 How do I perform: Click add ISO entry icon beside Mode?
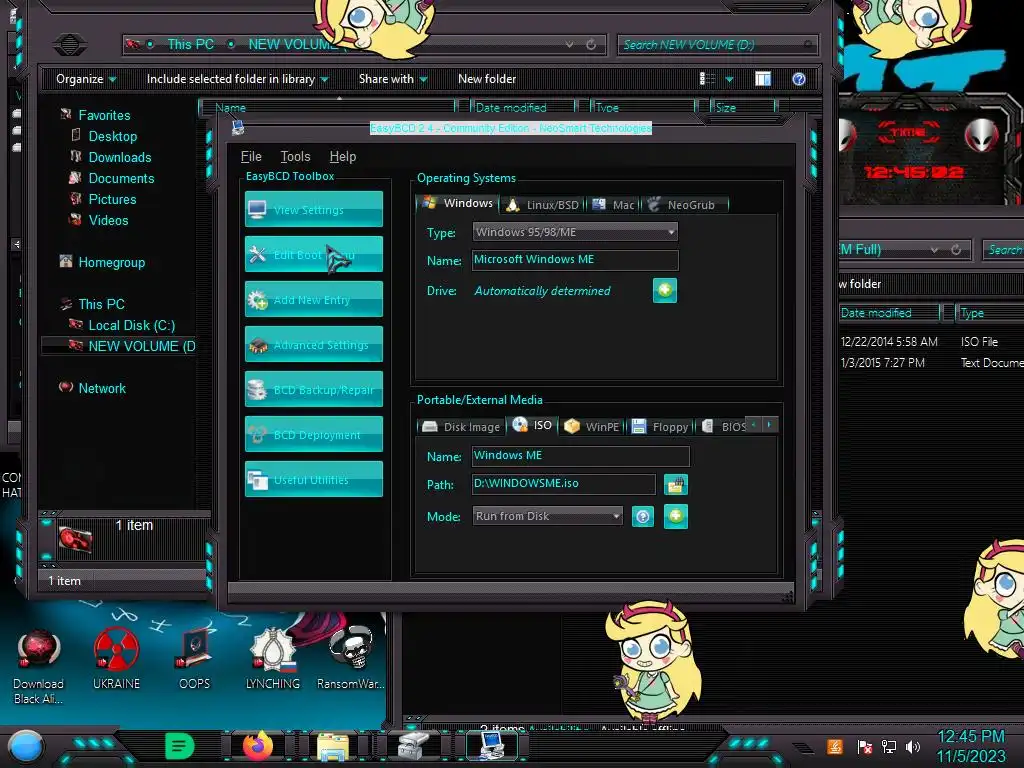pos(676,517)
